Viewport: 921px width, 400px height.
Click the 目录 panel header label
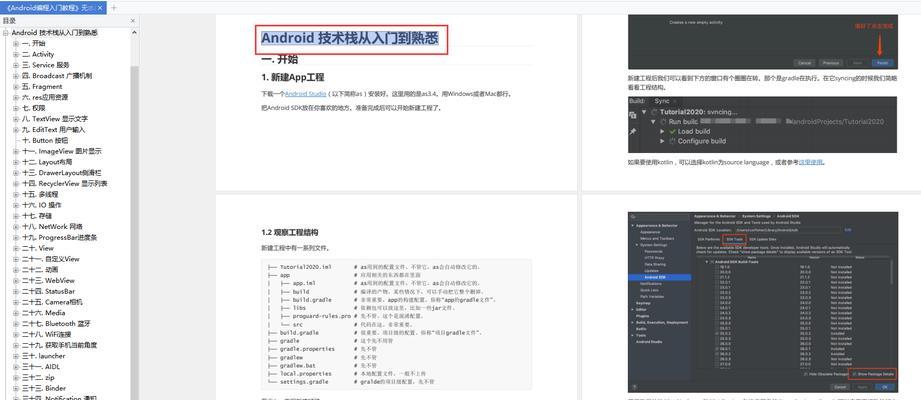pos(9,21)
